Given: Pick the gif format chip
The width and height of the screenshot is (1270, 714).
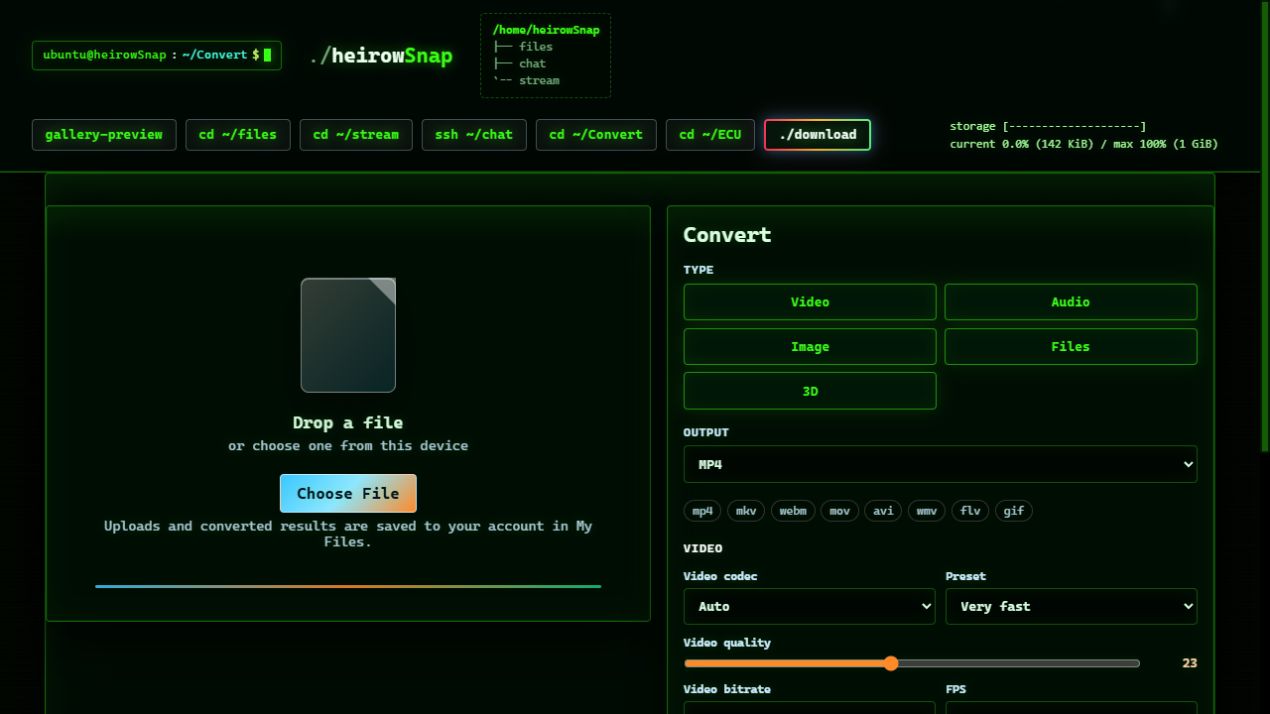Looking at the screenshot, I should pyautogui.click(x=1014, y=511).
